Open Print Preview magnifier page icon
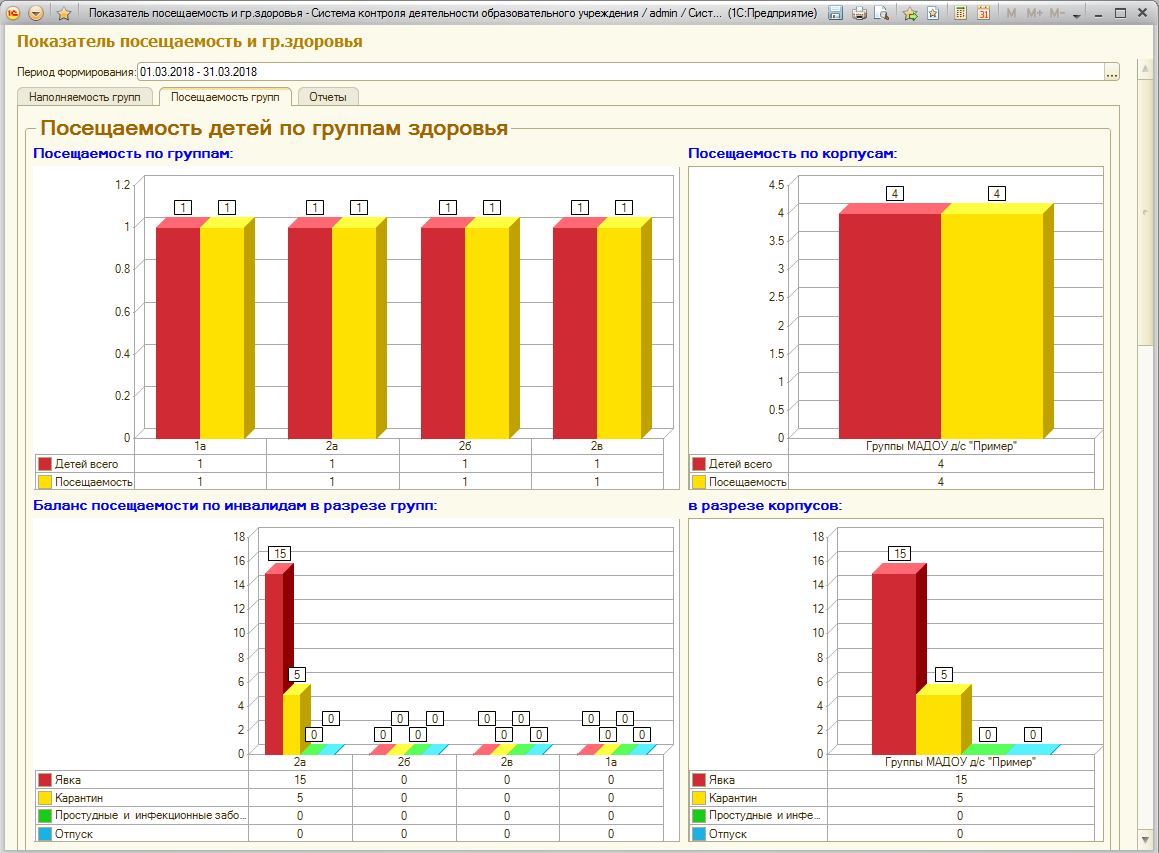 881,13
